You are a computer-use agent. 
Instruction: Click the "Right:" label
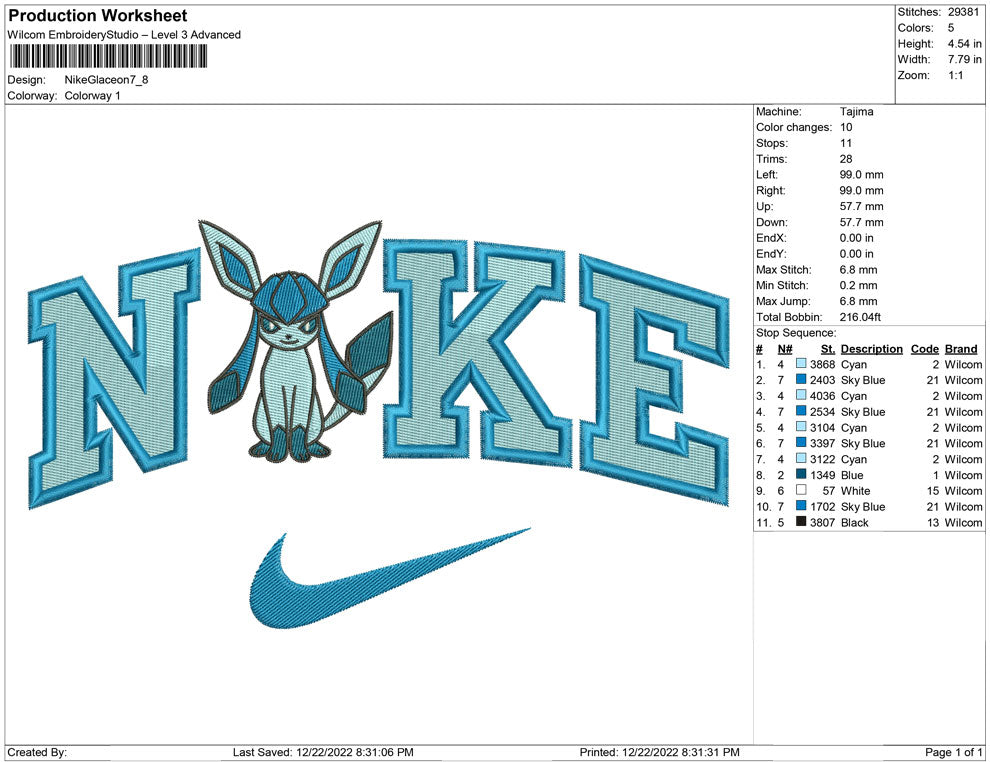click(x=770, y=191)
